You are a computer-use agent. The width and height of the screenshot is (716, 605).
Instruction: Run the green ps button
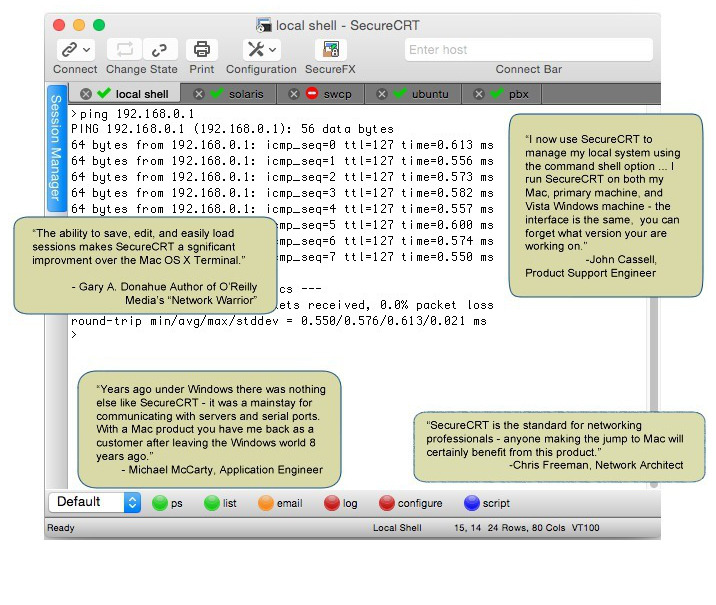click(160, 503)
